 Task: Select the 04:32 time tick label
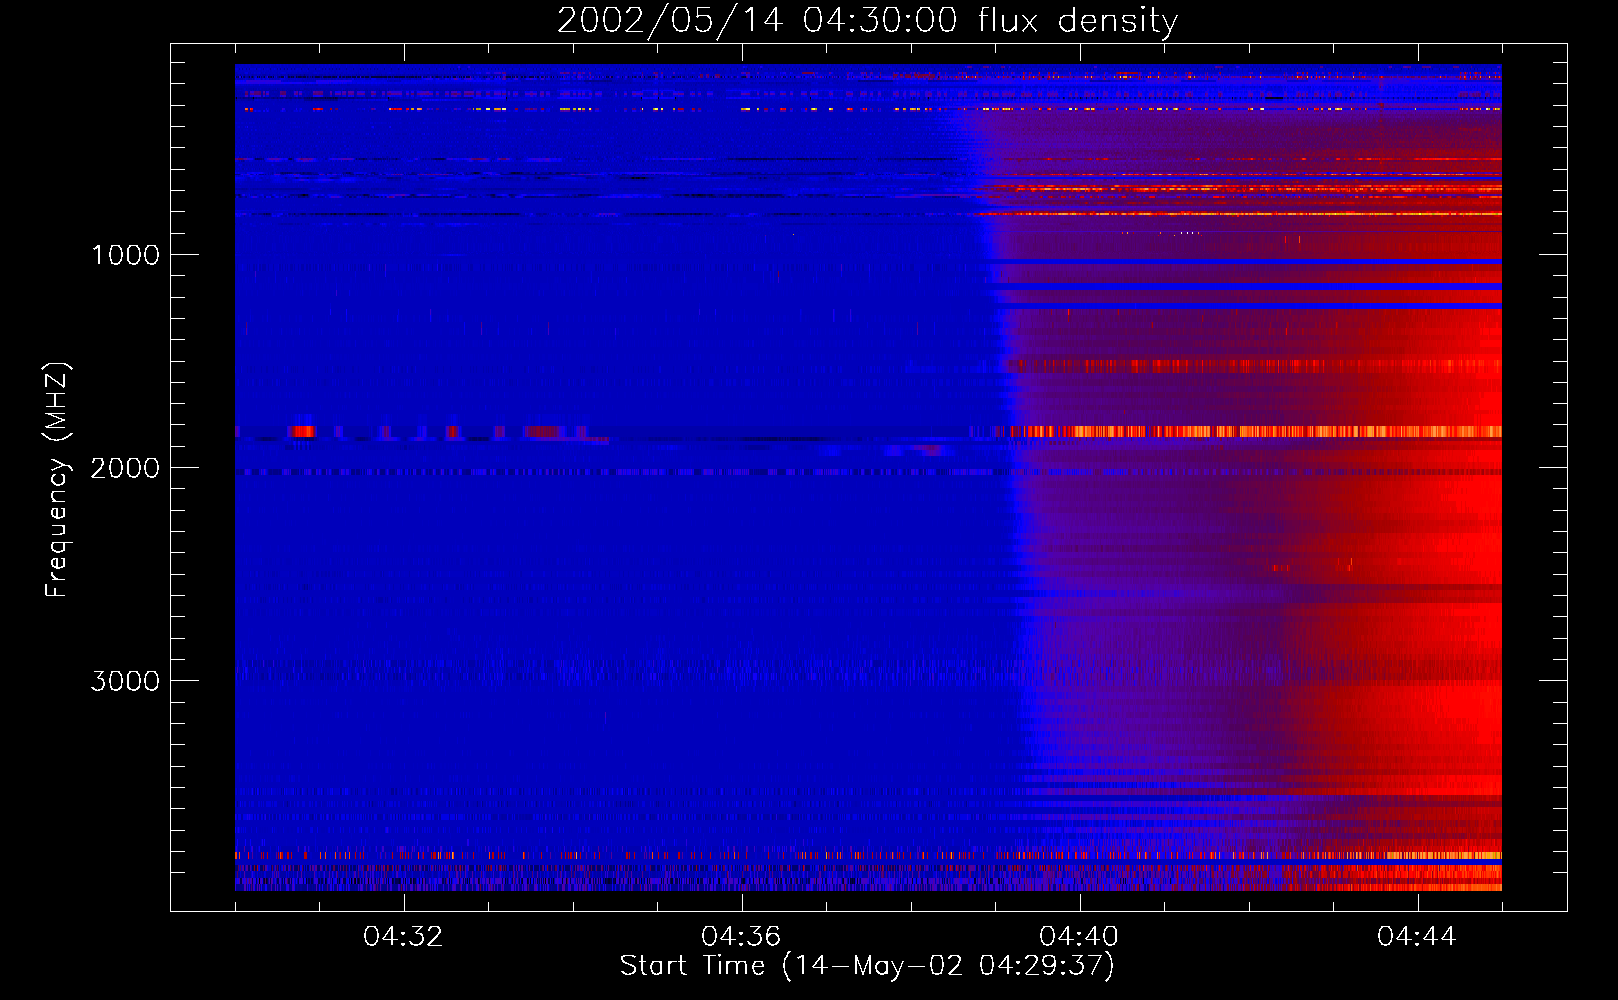tap(403, 937)
